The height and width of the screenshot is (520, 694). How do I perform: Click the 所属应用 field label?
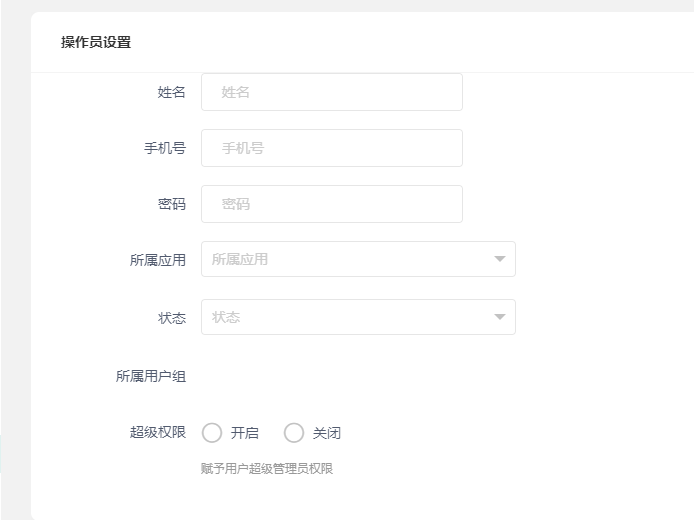click(x=158, y=260)
